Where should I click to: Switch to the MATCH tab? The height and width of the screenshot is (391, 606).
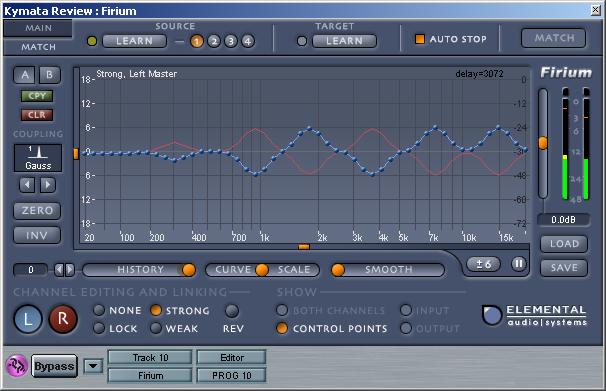tap(38, 47)
